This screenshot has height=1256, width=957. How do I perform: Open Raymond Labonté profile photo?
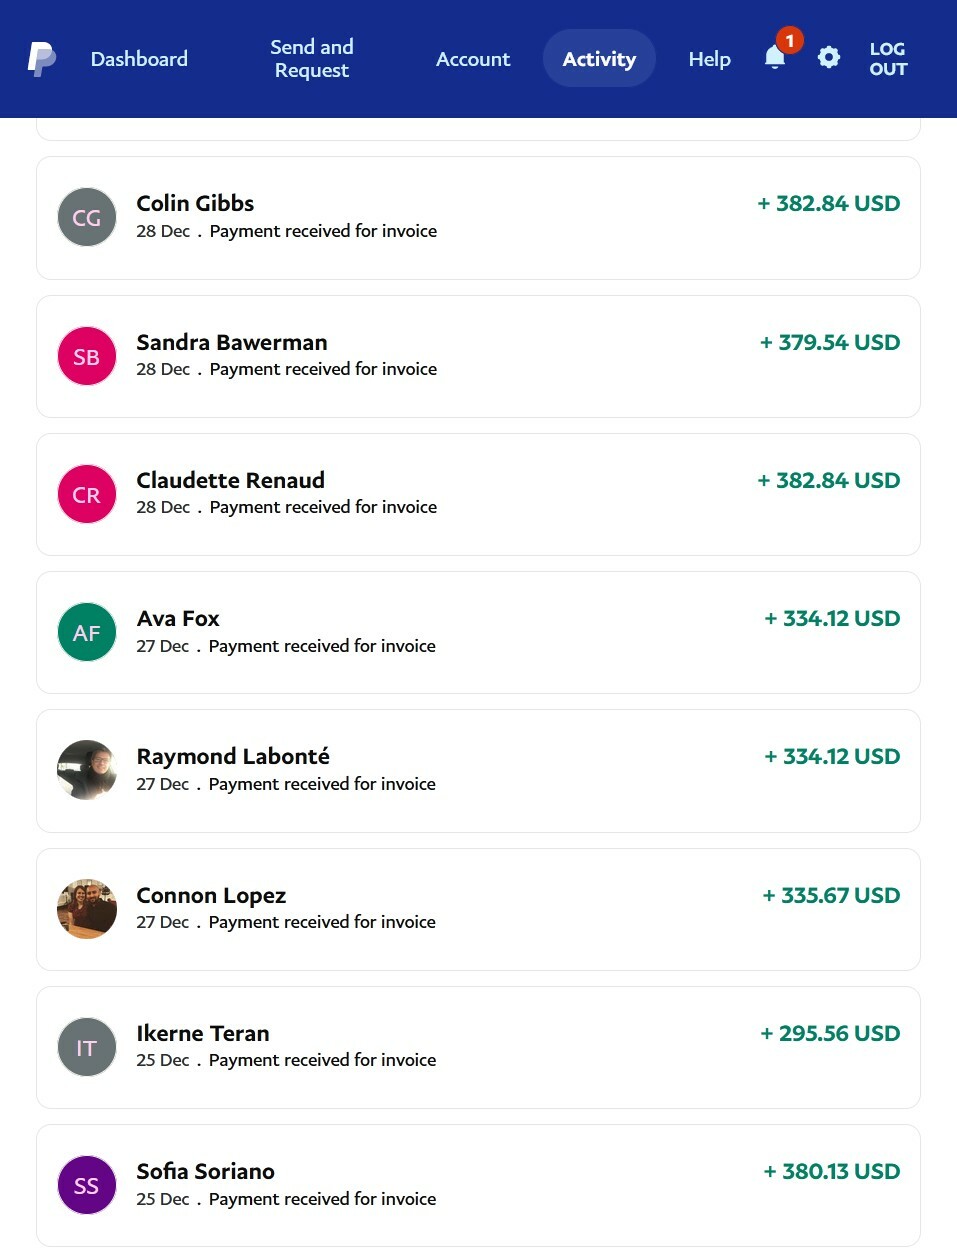(87, 770)
